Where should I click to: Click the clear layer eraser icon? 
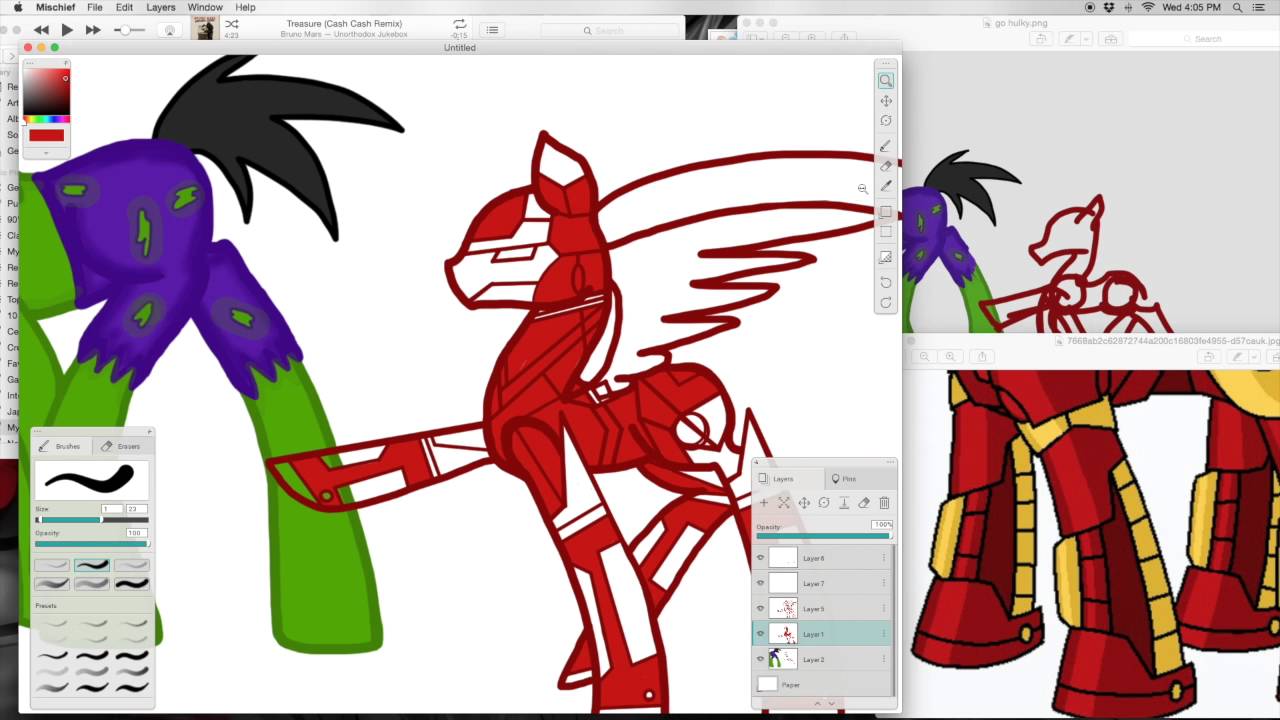pos(864,503)
